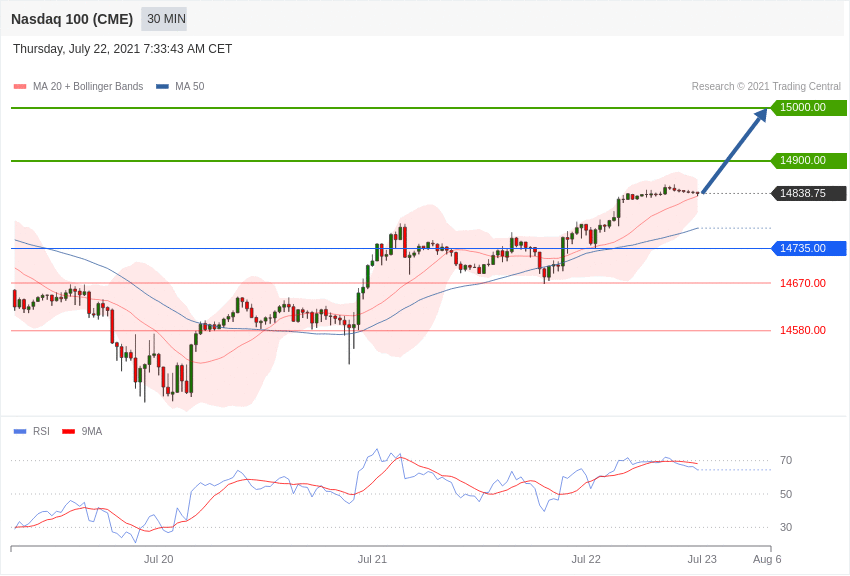This screenshot has height=576, width=850.
Task: Click the blue forecast arrow head
Action: [761, 115]
